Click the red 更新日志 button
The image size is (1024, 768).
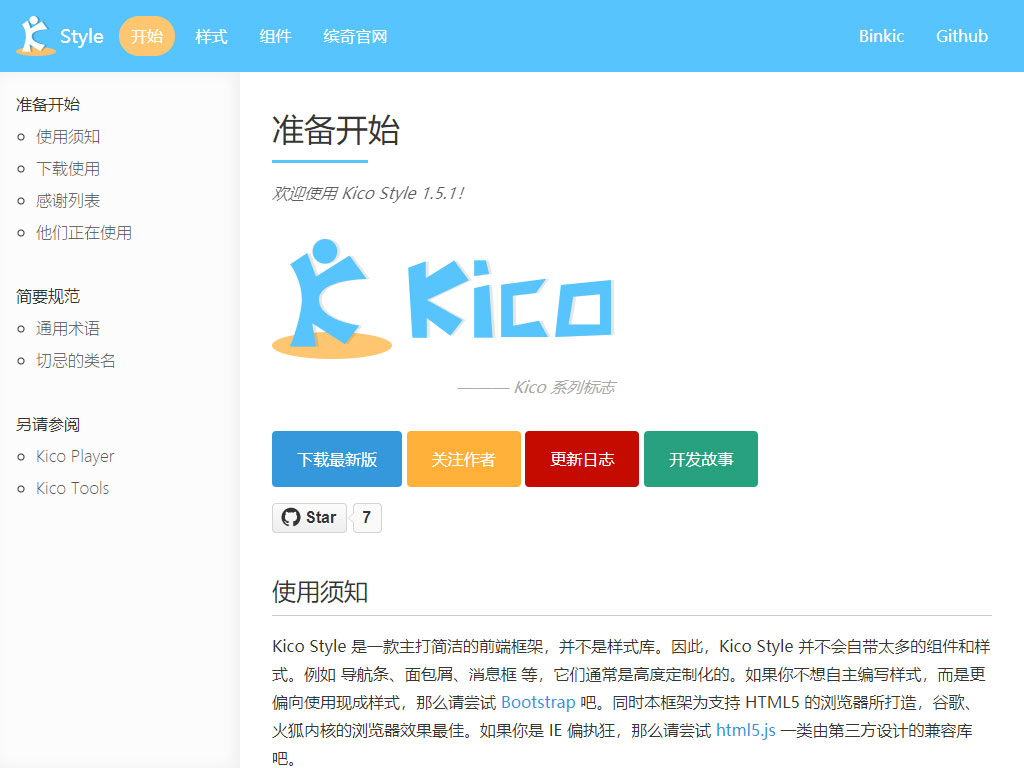click(x=582, y=459)
